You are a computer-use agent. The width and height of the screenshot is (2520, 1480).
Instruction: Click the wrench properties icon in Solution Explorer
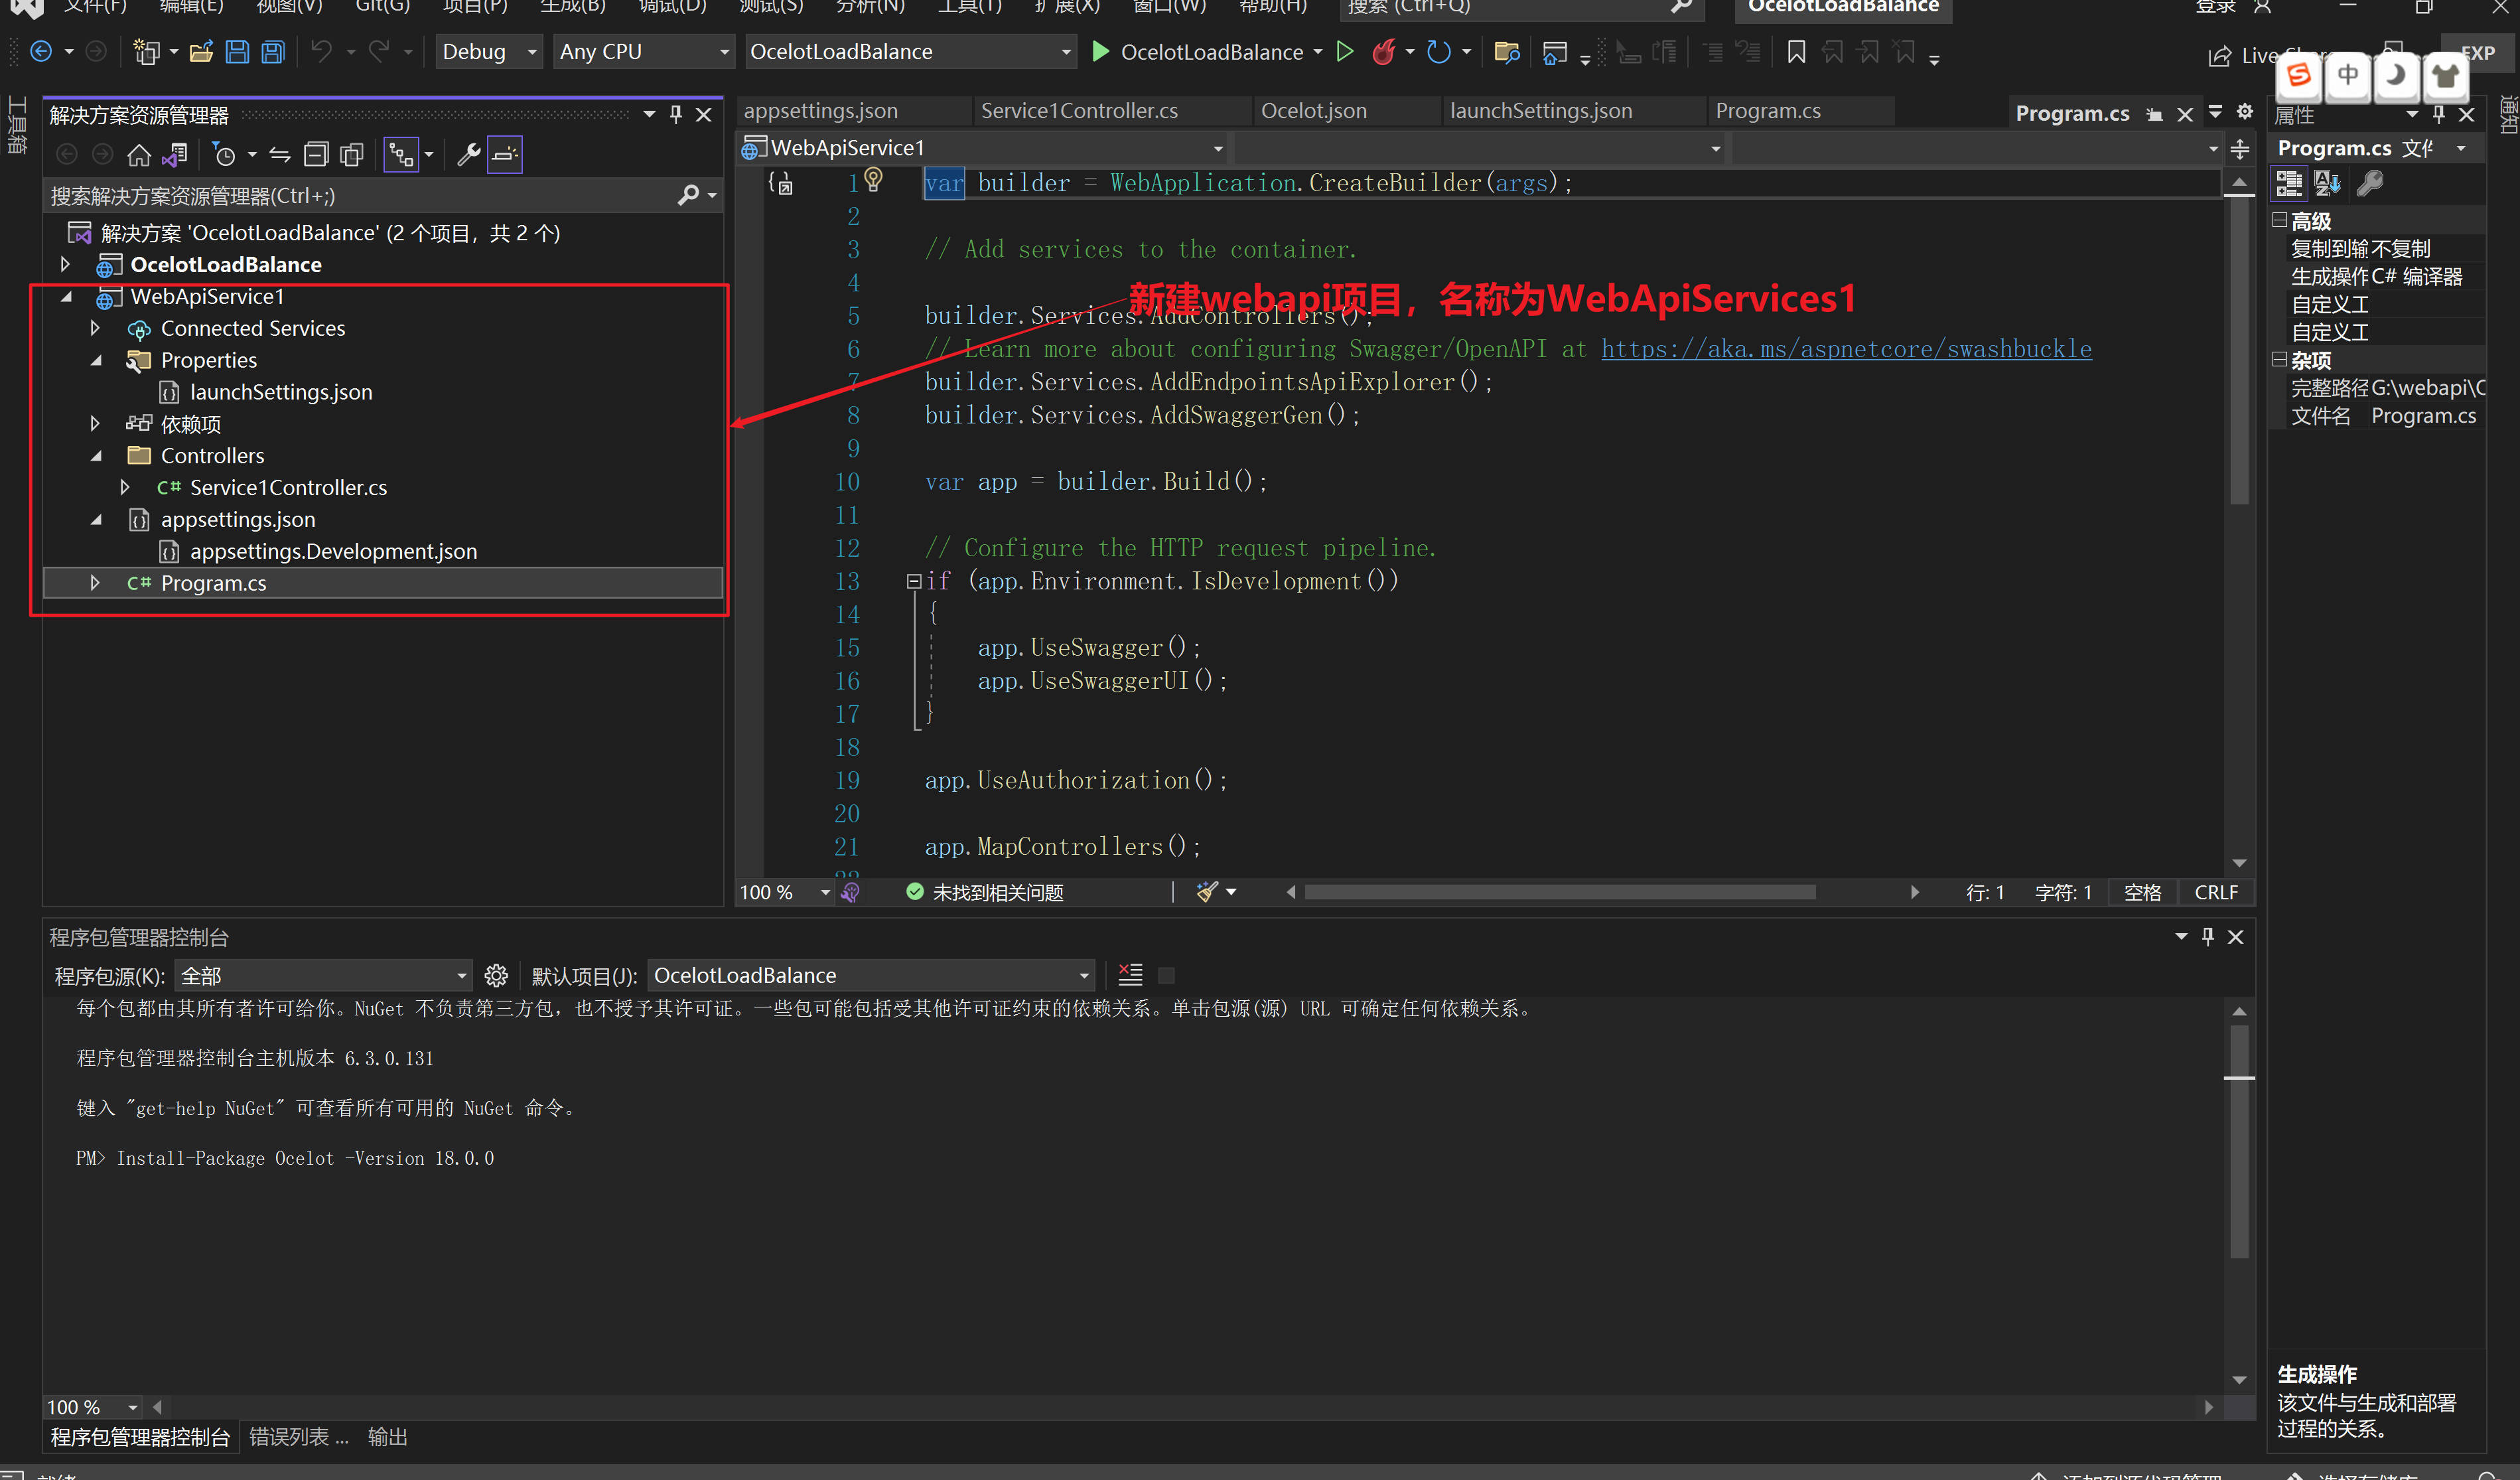tap(469, 154)
